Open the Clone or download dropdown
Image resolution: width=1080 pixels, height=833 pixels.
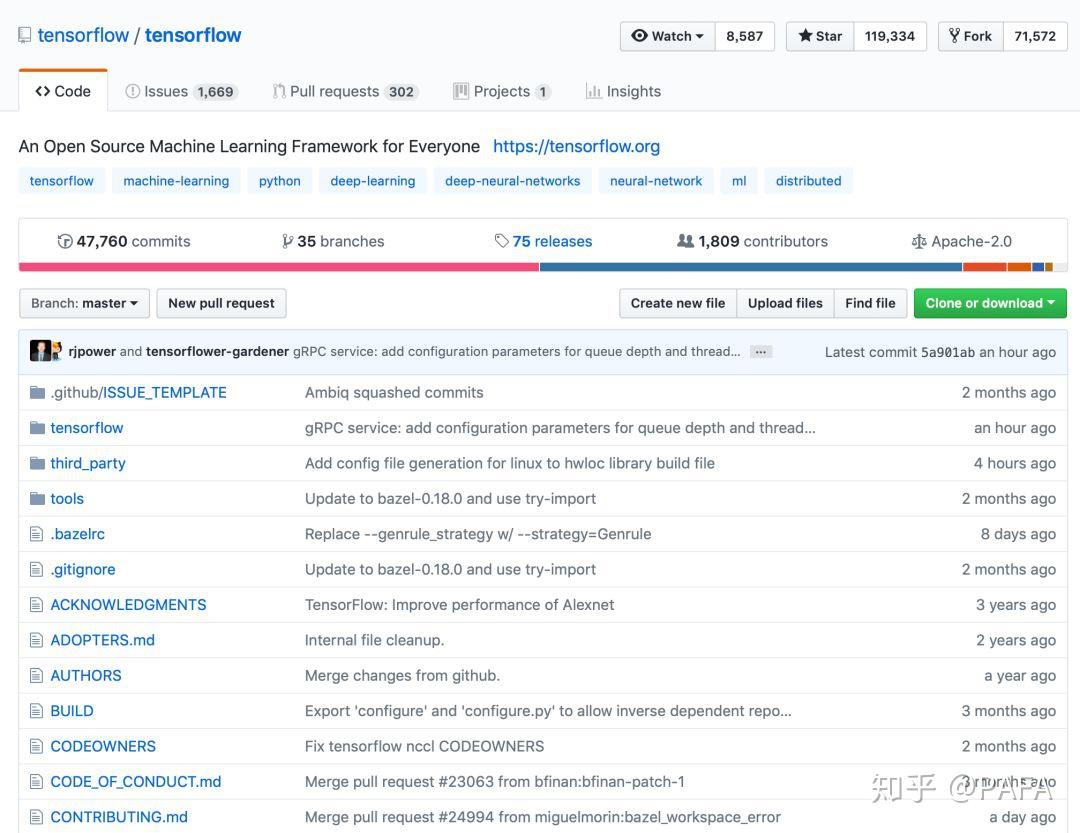pos(989,302)
